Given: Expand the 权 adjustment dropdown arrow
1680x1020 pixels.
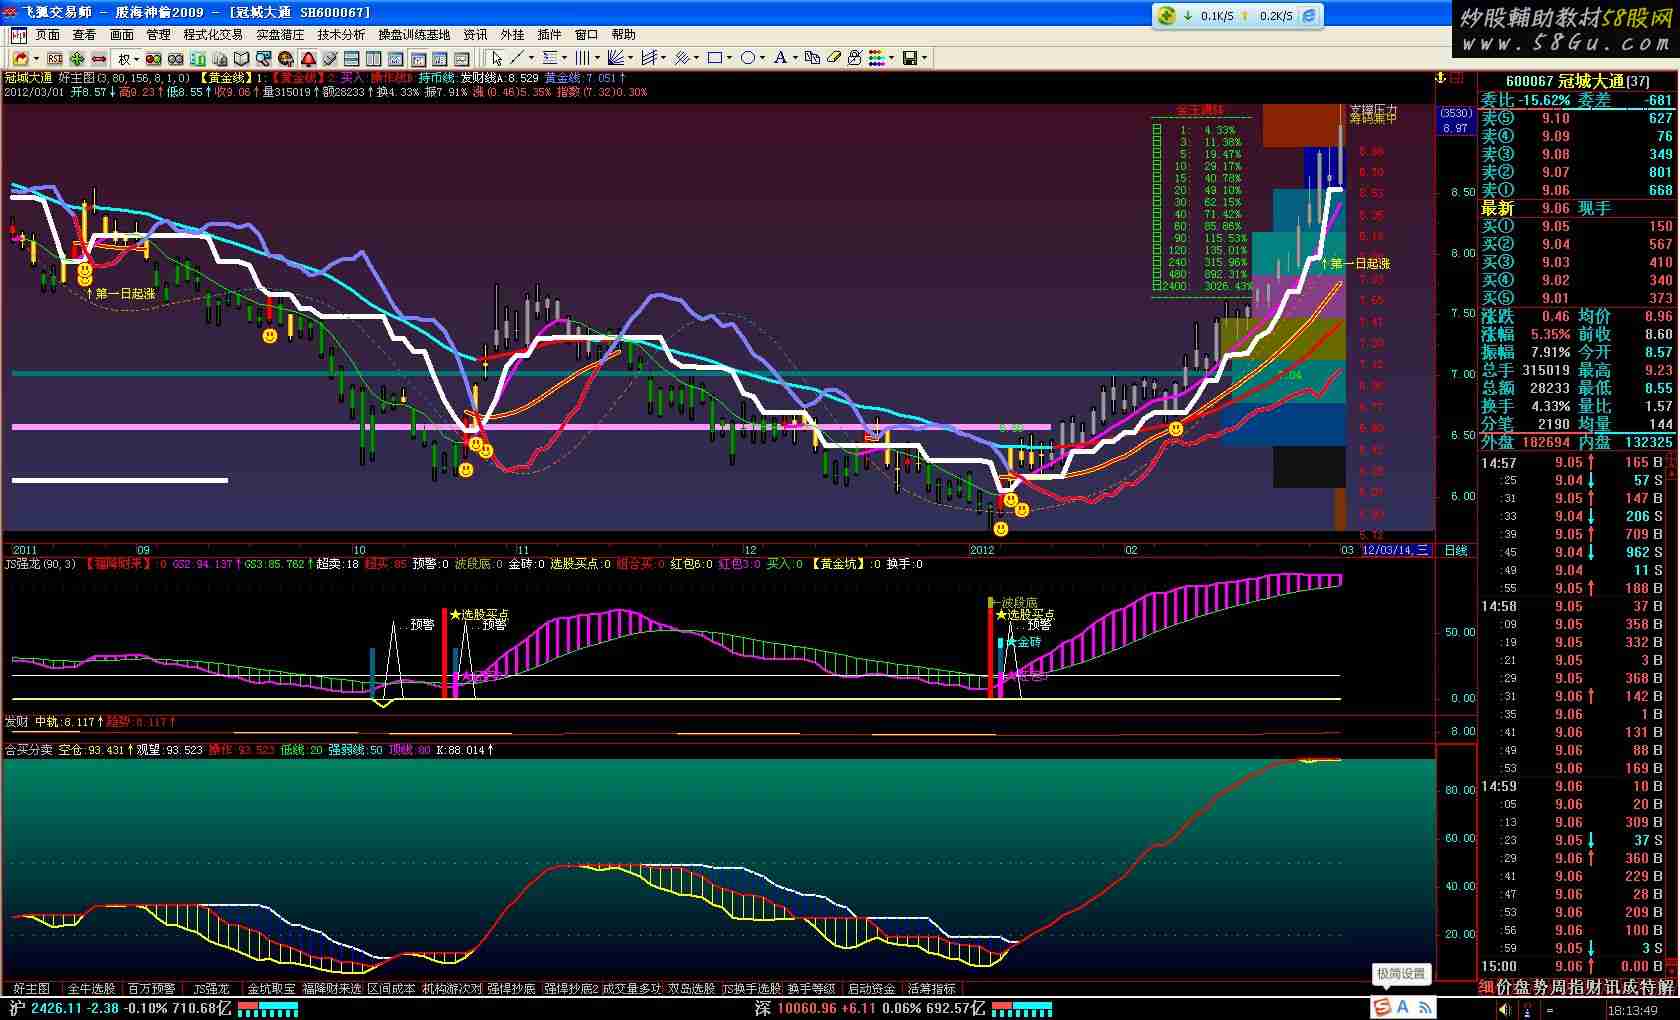Looking at the screenshot, I should pyautogui.click(x=137, y=59).
